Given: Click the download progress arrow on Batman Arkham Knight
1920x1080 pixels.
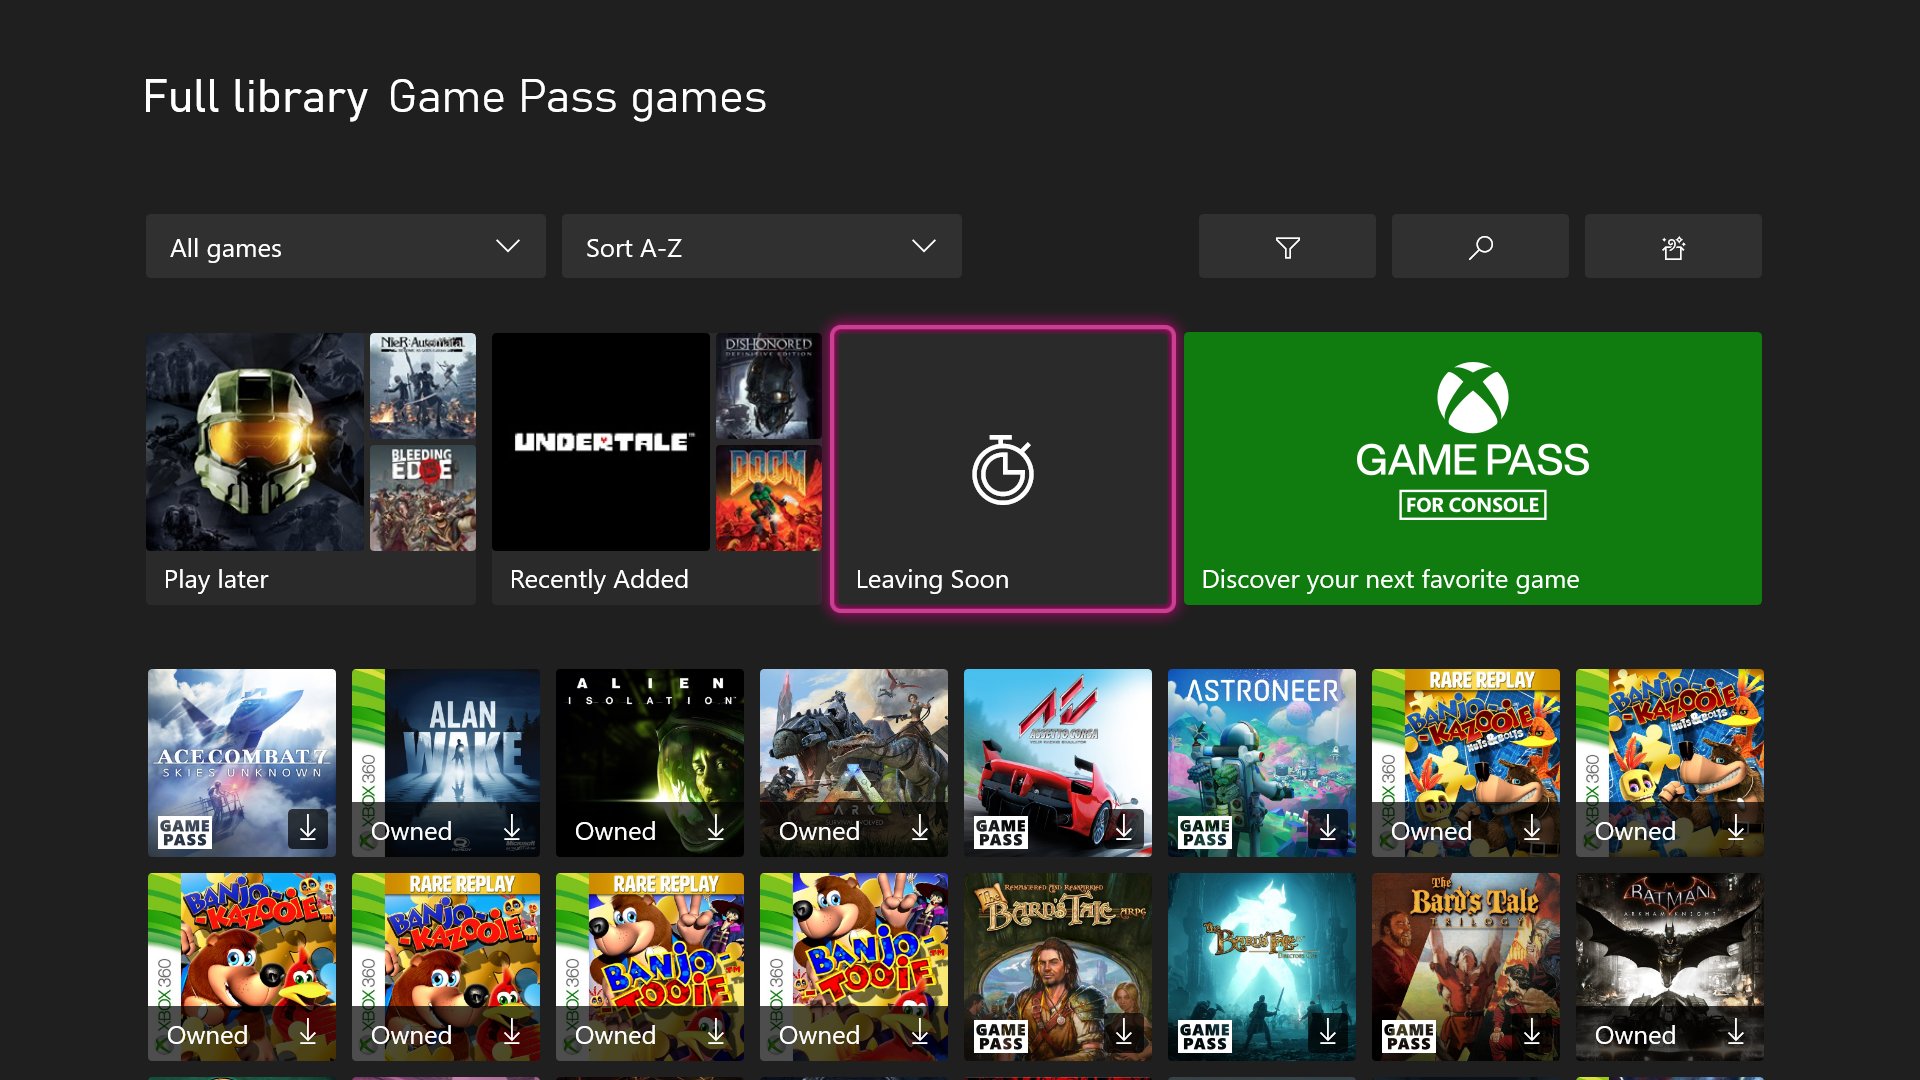Looking at the screenshot, I should pyautogui.click(x=1737, y=1033).
